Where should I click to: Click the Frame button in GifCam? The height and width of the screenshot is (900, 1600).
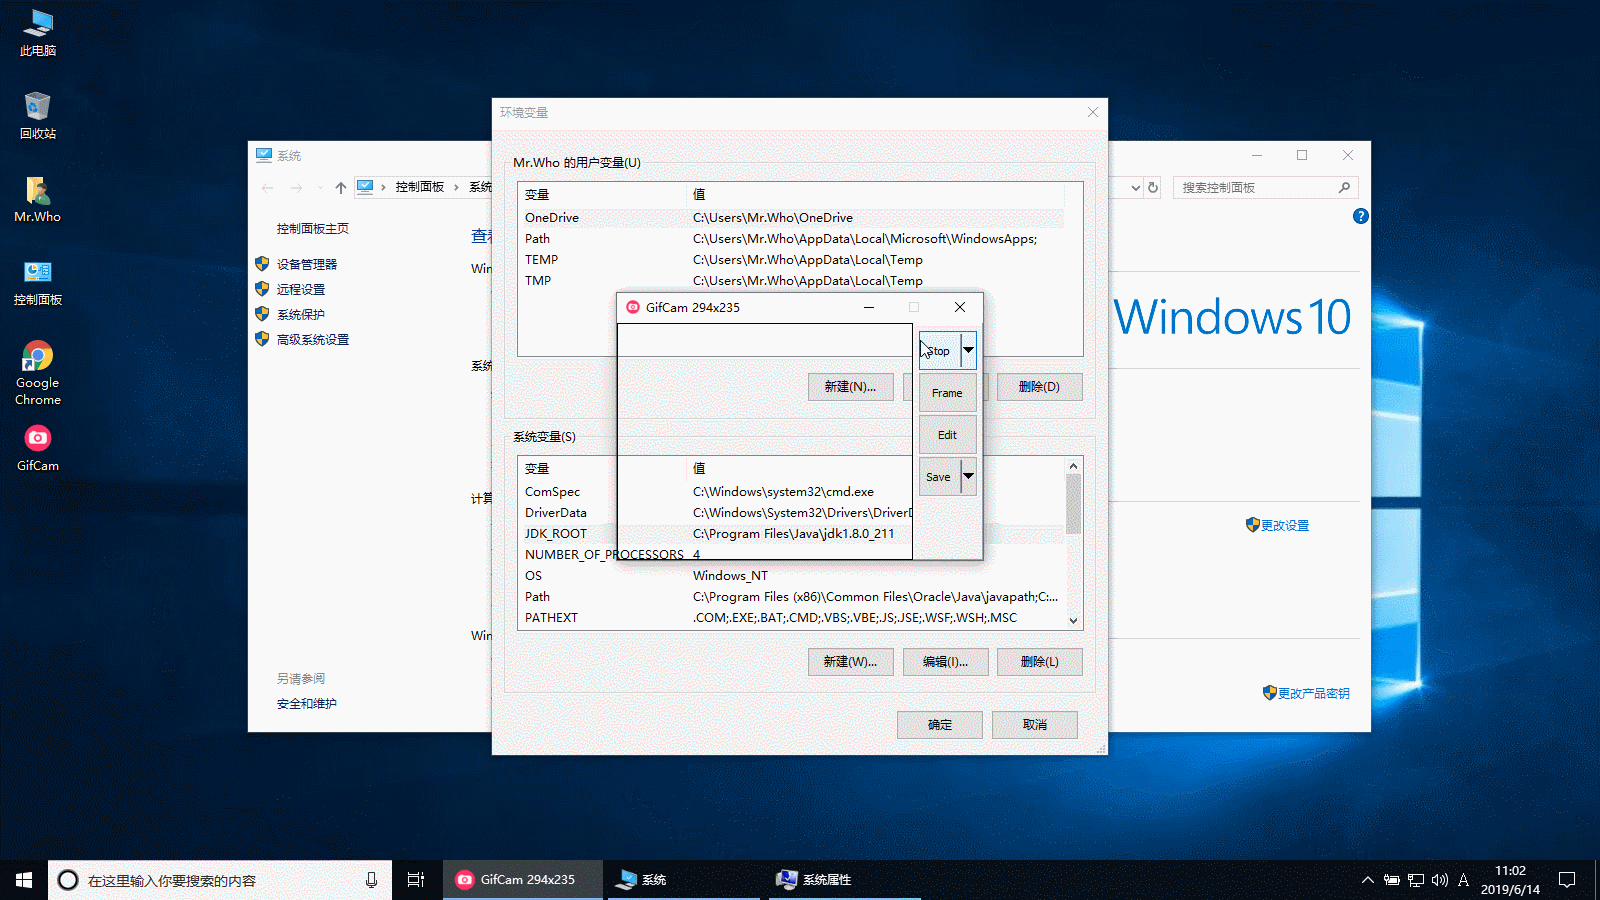point(947,393)
